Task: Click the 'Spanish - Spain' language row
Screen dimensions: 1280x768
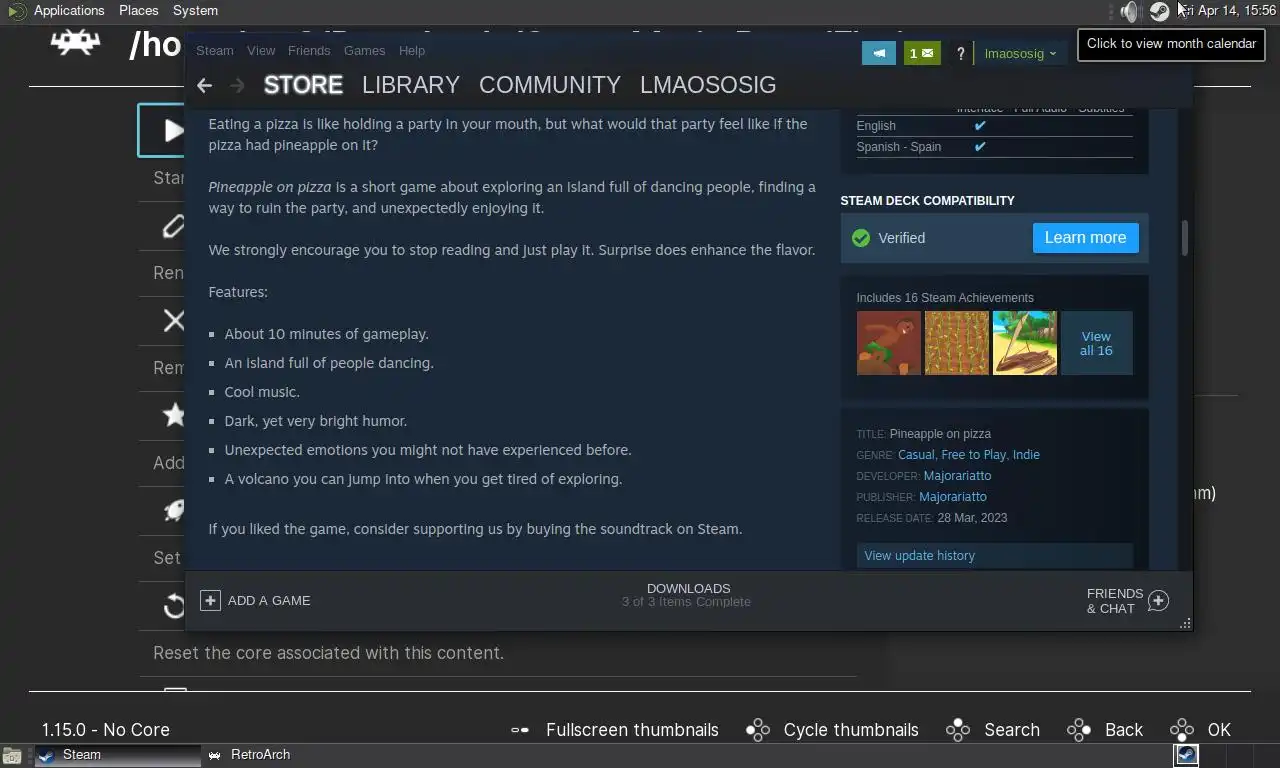Action: pos(994,147)
